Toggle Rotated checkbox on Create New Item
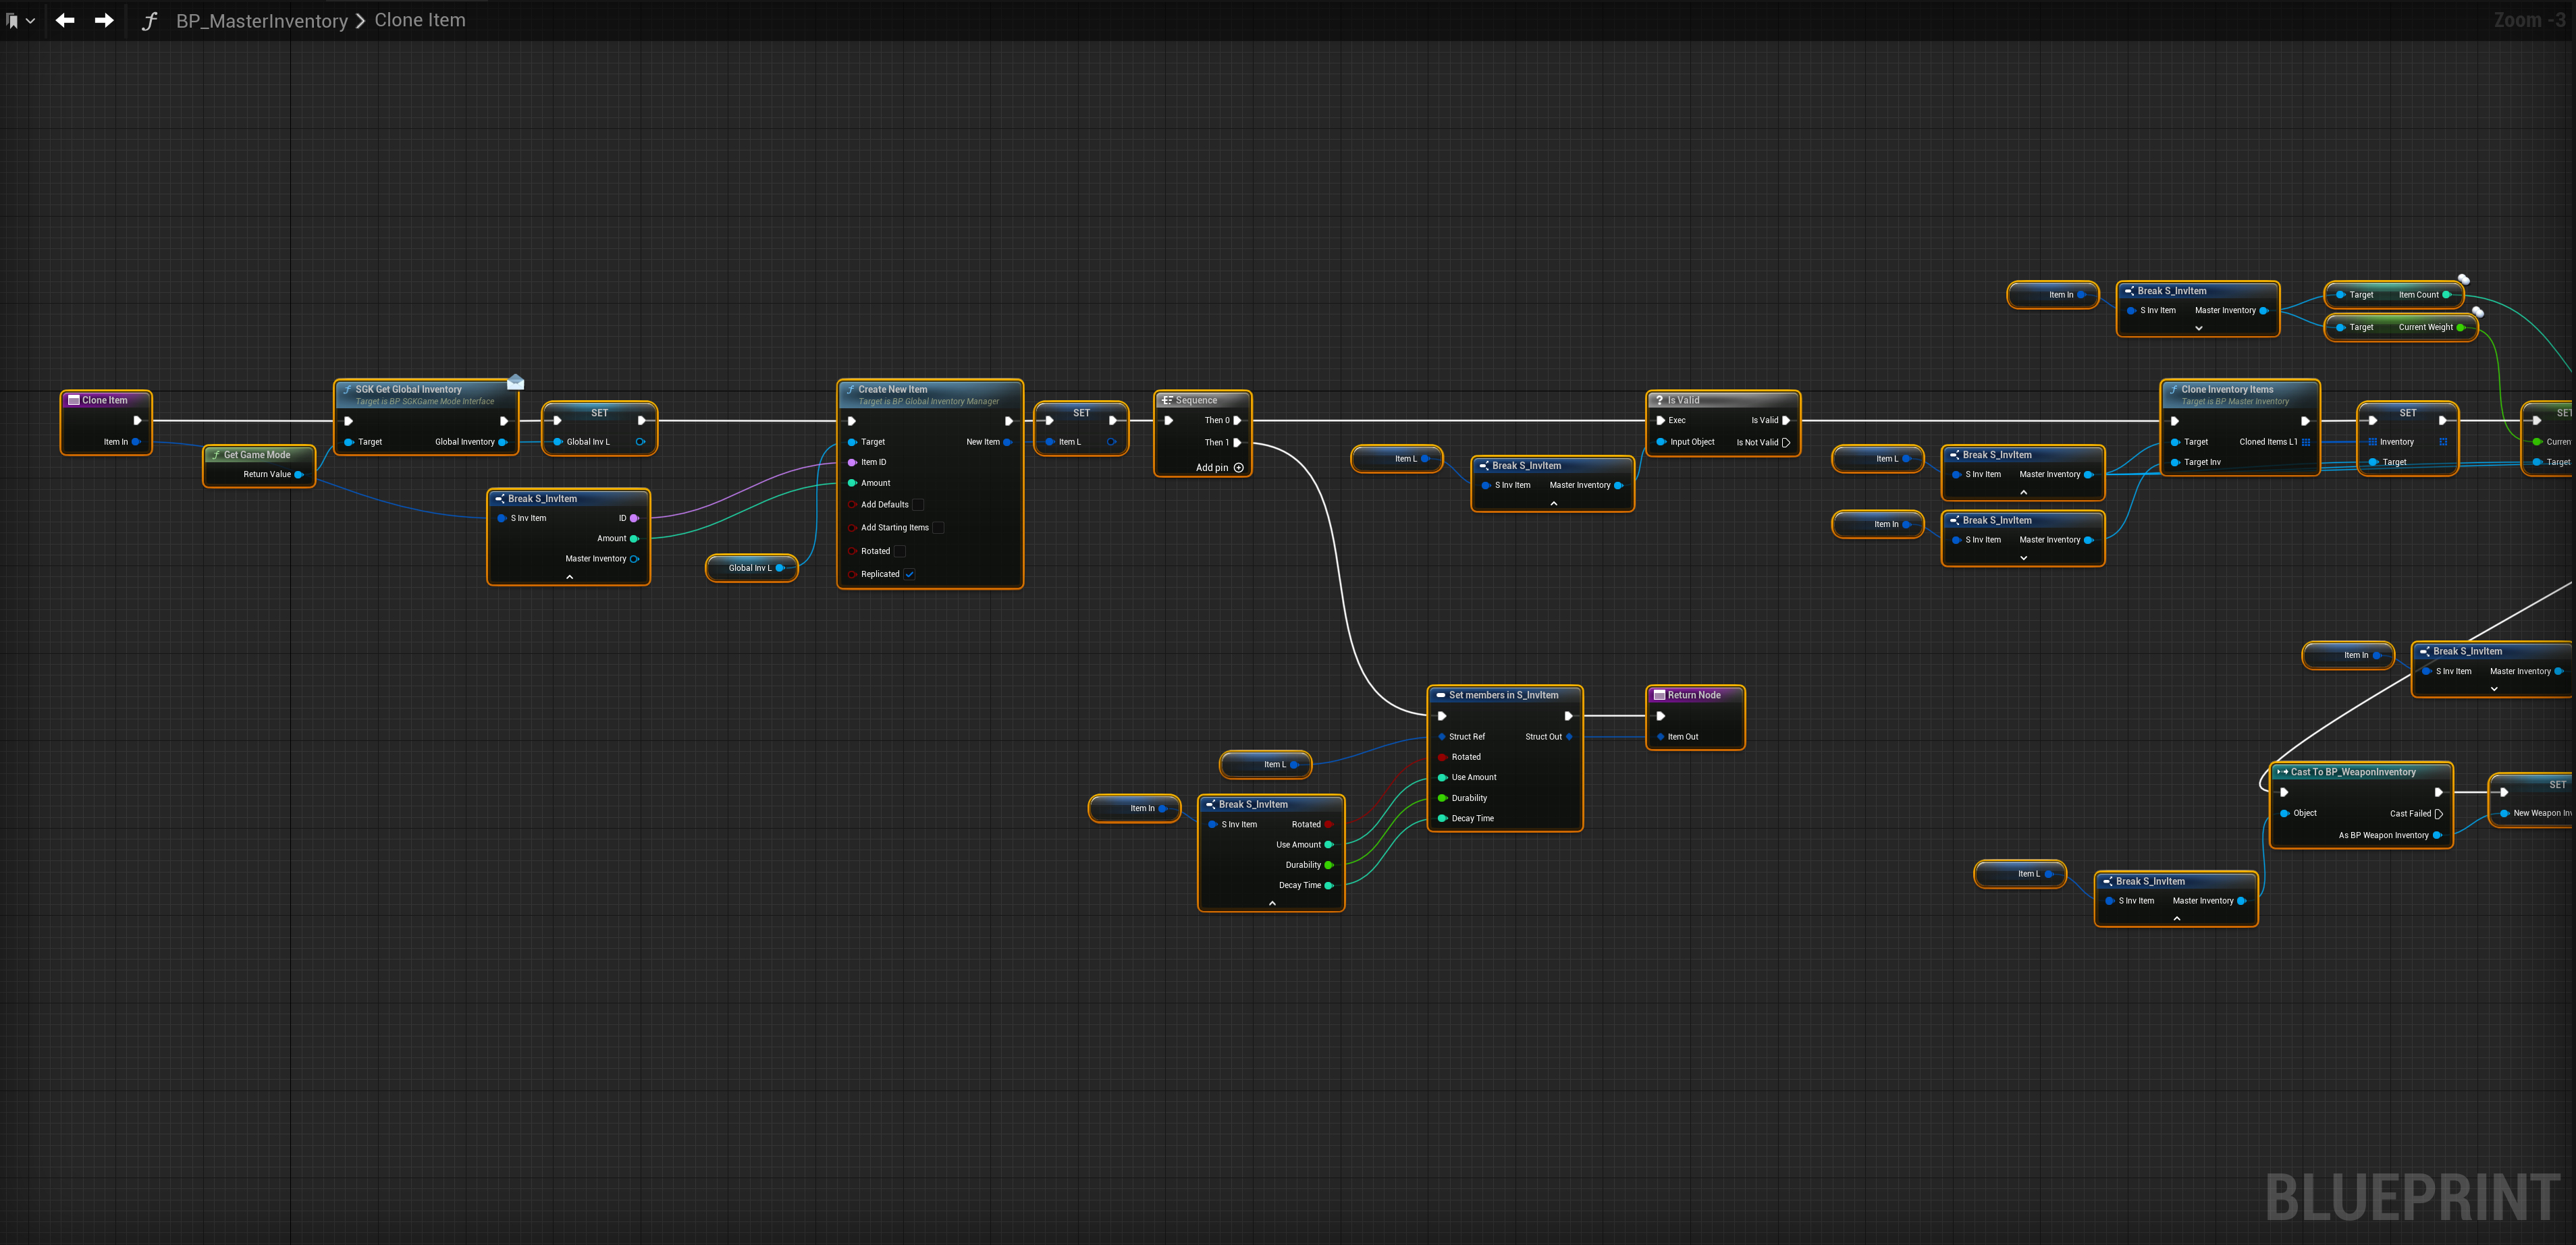Screen dimensions: 2576x1245 pos(899,551)
